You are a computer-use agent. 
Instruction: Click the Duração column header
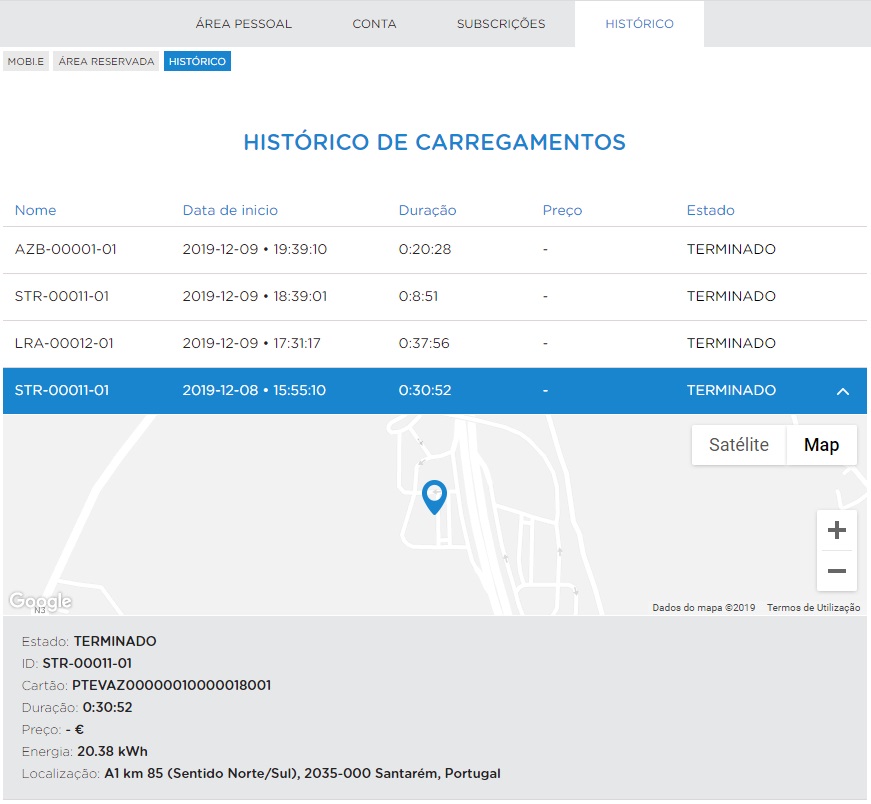(427, 210)
